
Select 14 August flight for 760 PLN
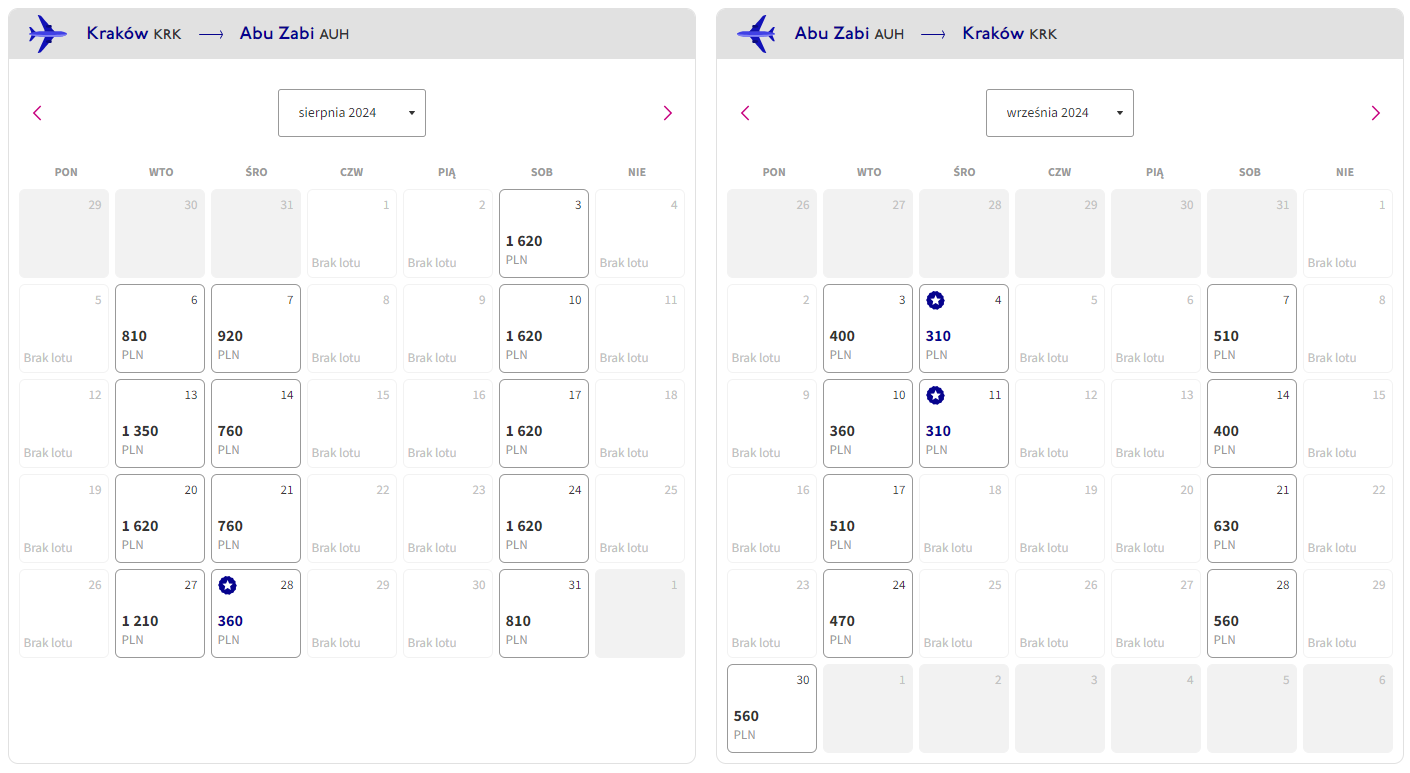tap(256, 423)
